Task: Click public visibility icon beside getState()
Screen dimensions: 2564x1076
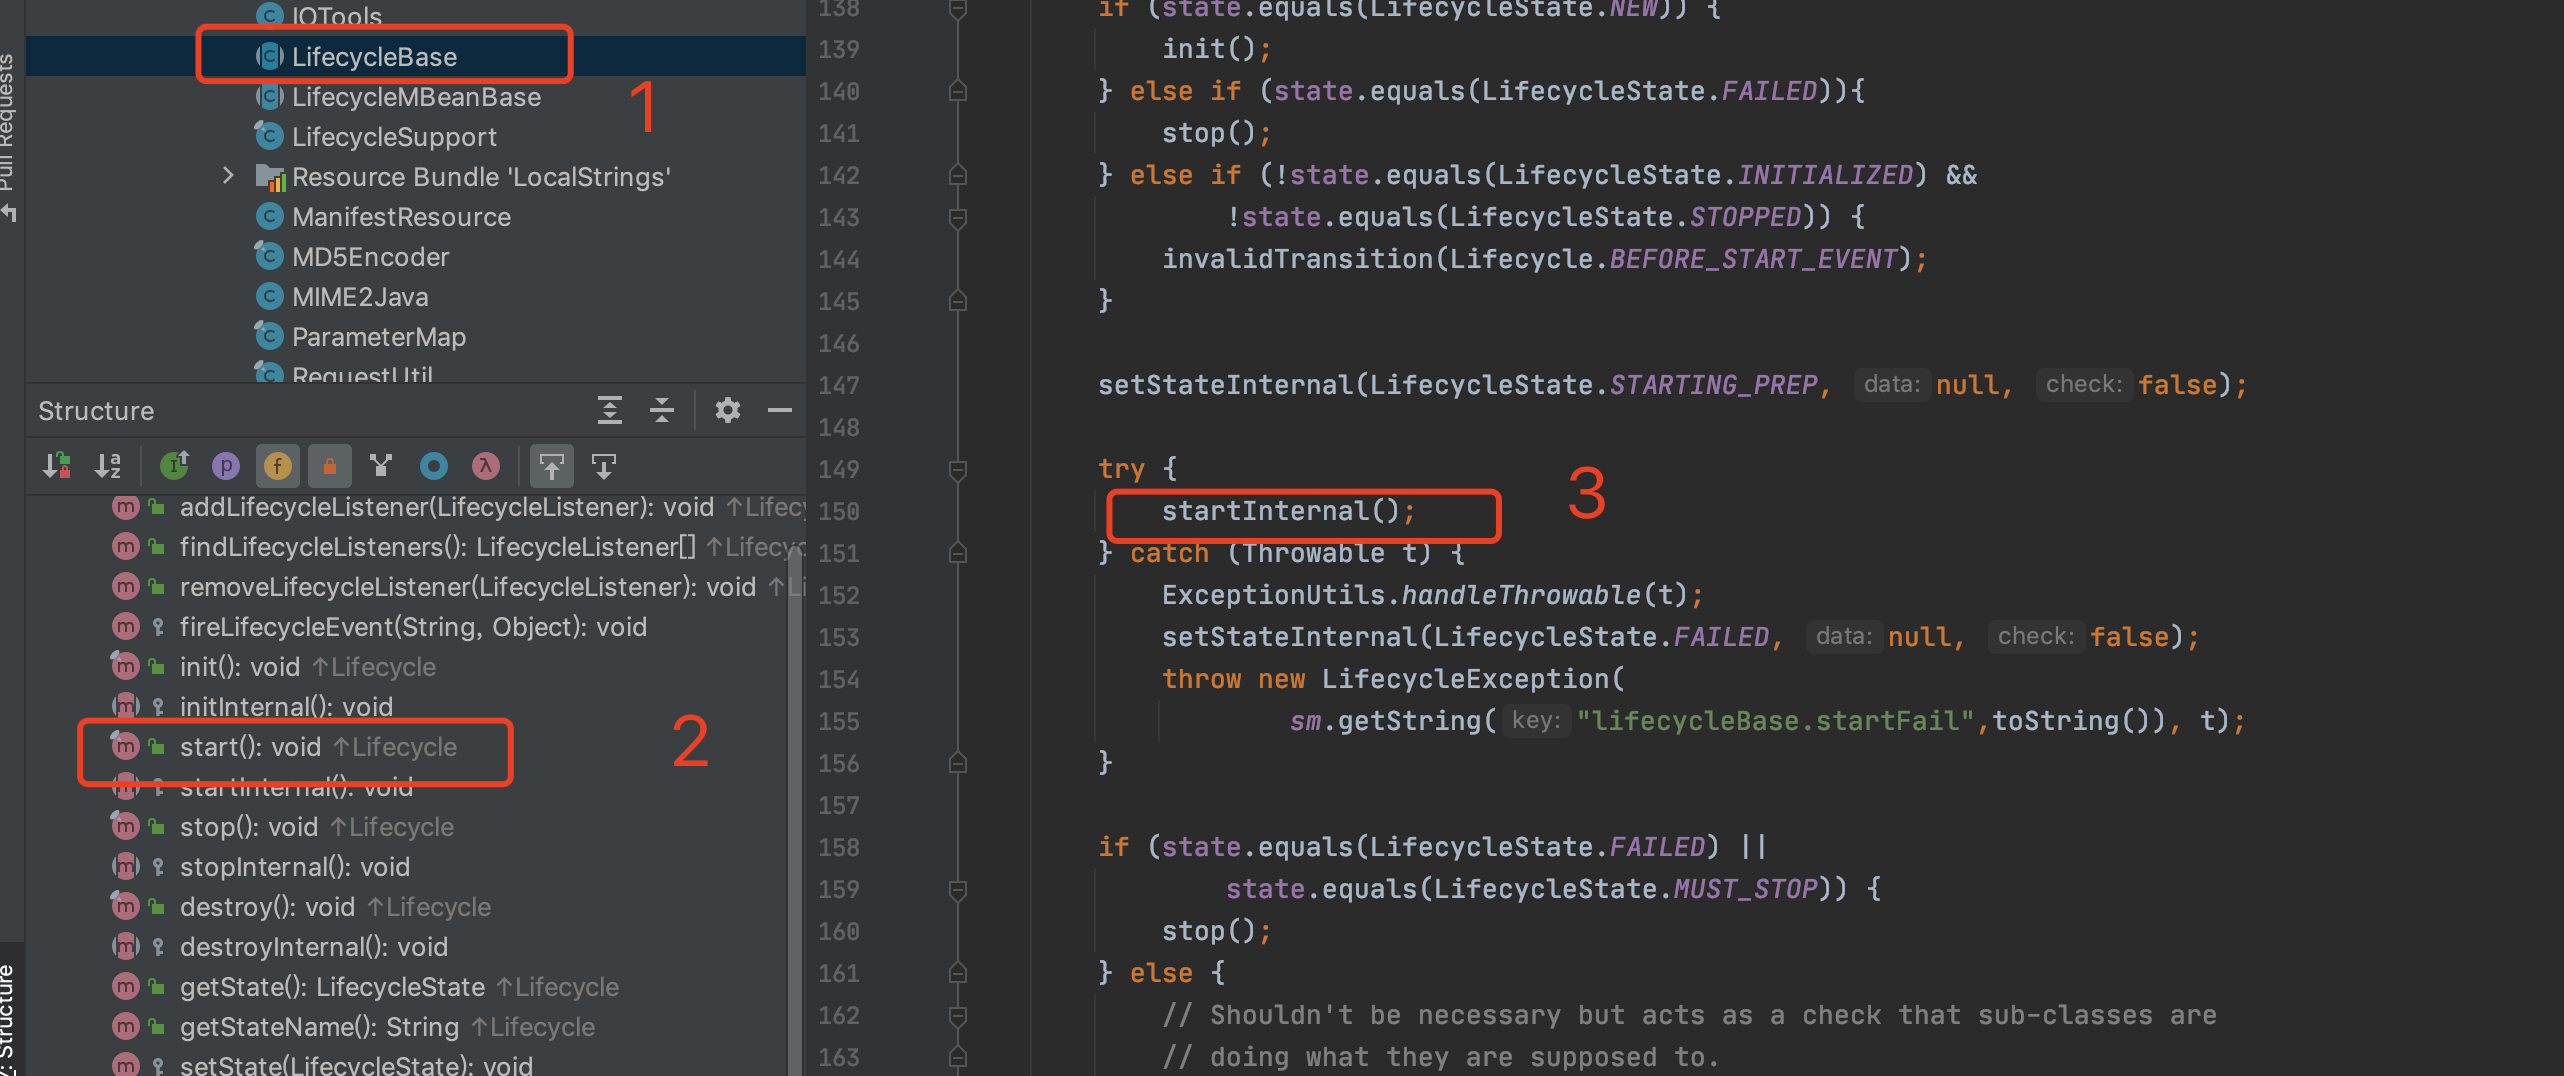Action: pyautogui.click(x=156, y=987)
